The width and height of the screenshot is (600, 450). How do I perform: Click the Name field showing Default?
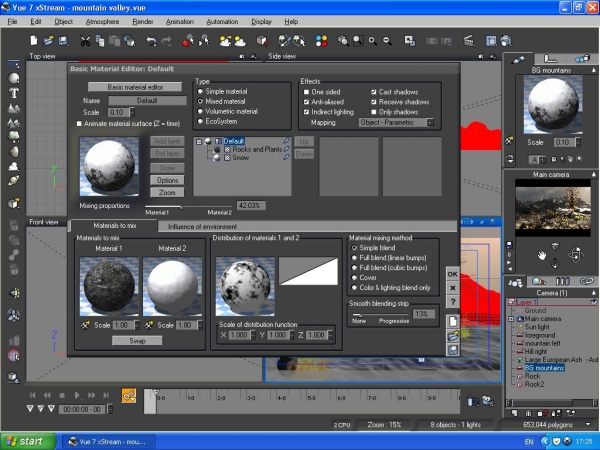147,101
